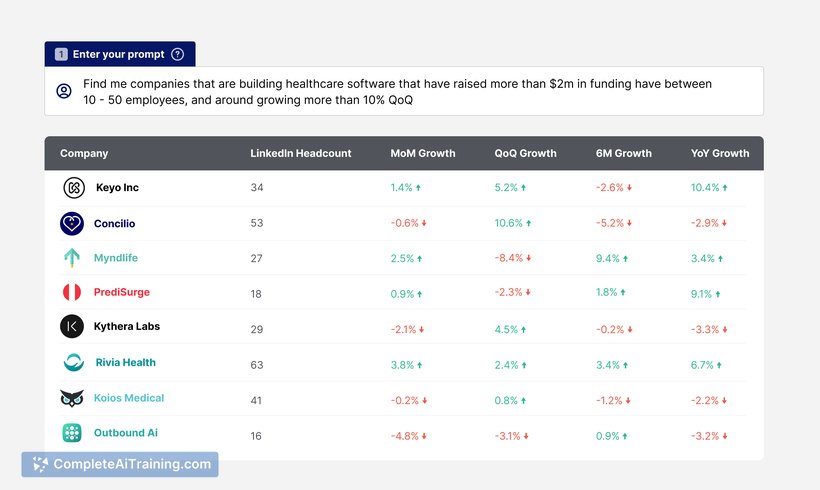Screen dimensions: 820x490
Task: Sort by 6M Growth column header
Action: (623, 153)
